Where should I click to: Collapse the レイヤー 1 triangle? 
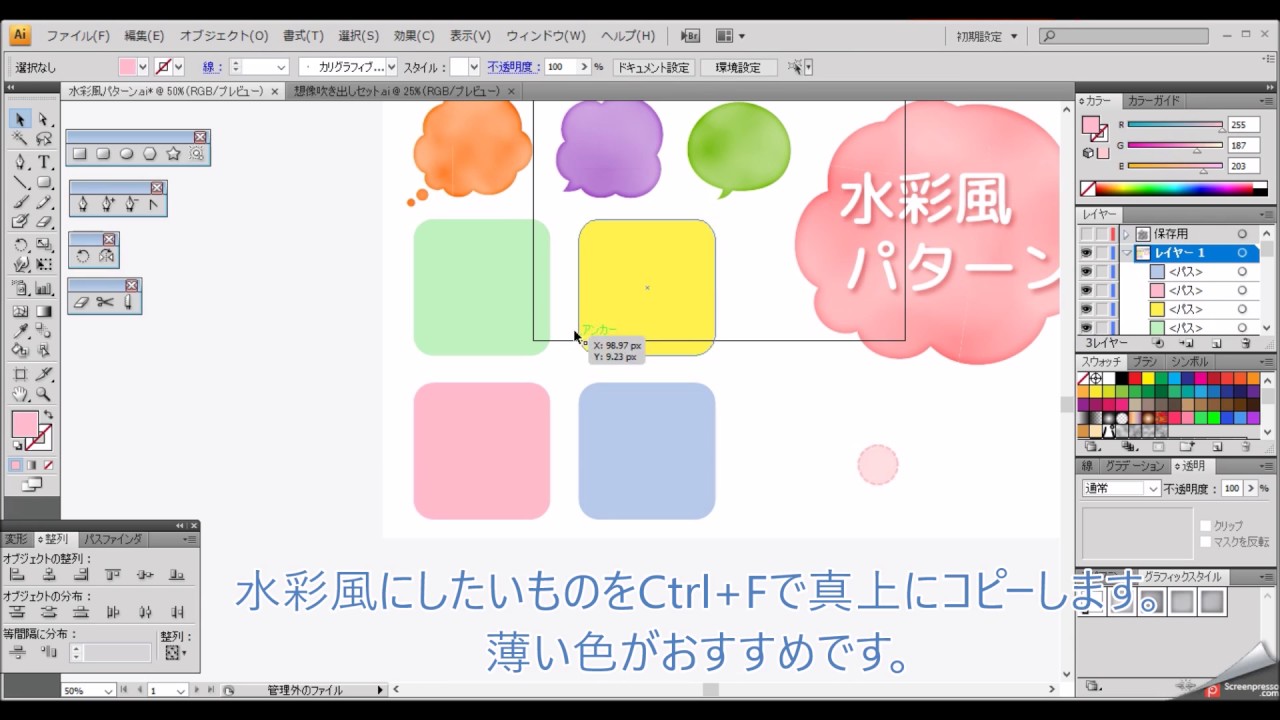click(1126, 253)
